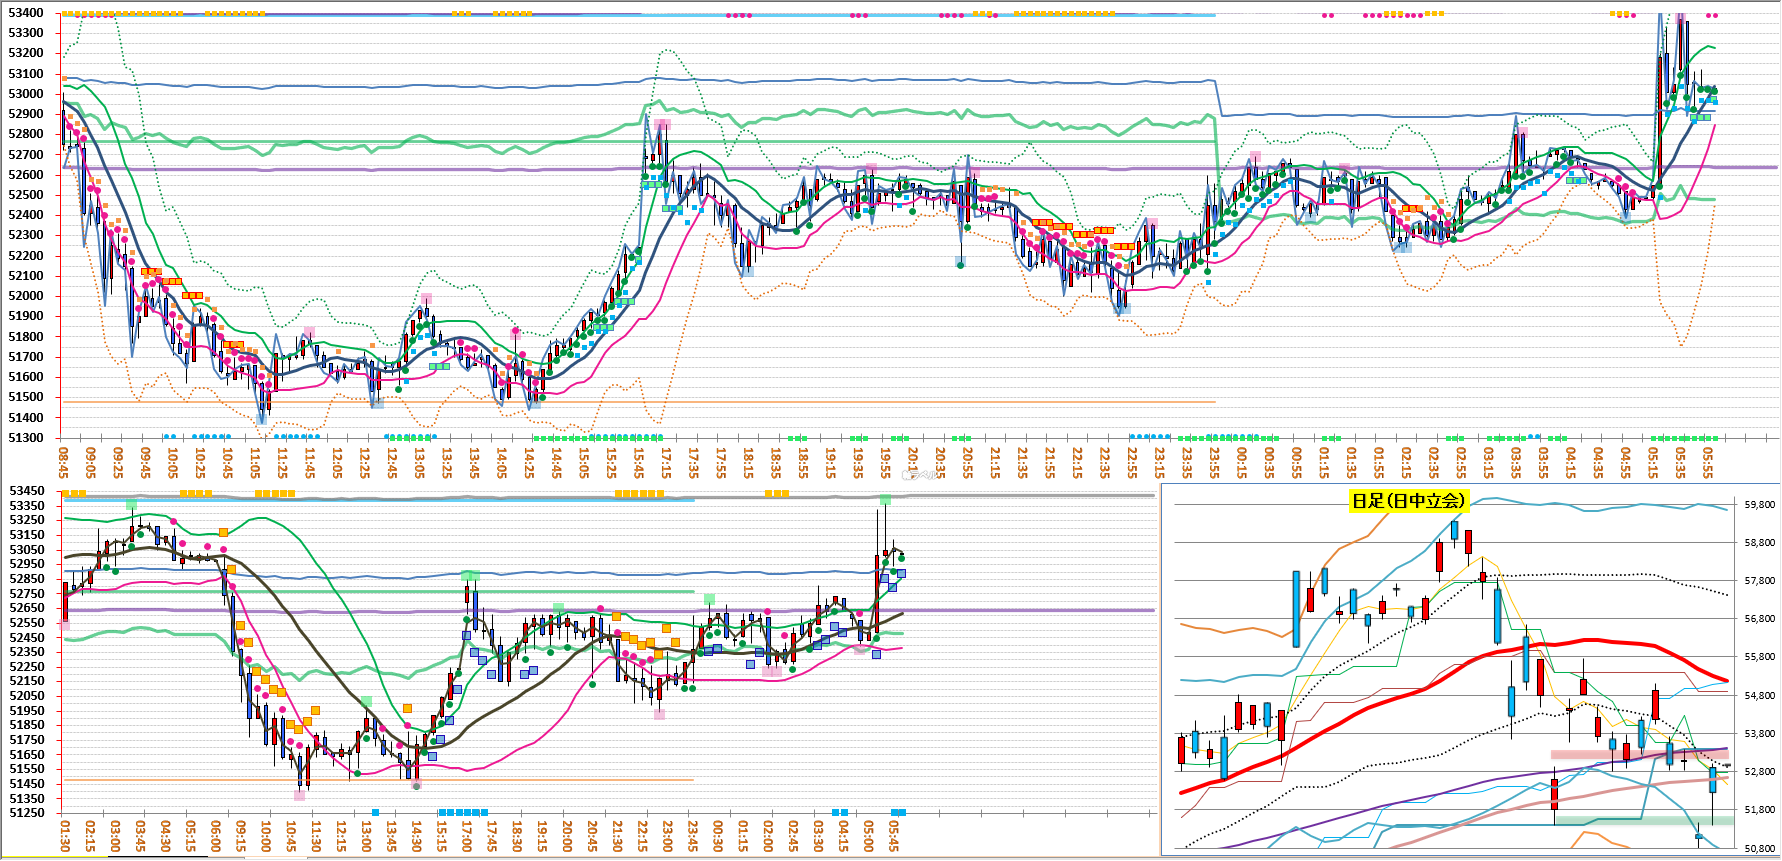Click the yellow 日足(日中立会) chart title
Viewport: 1782px width, 861px height.
pyautogui.click(x=1408, y=501)
